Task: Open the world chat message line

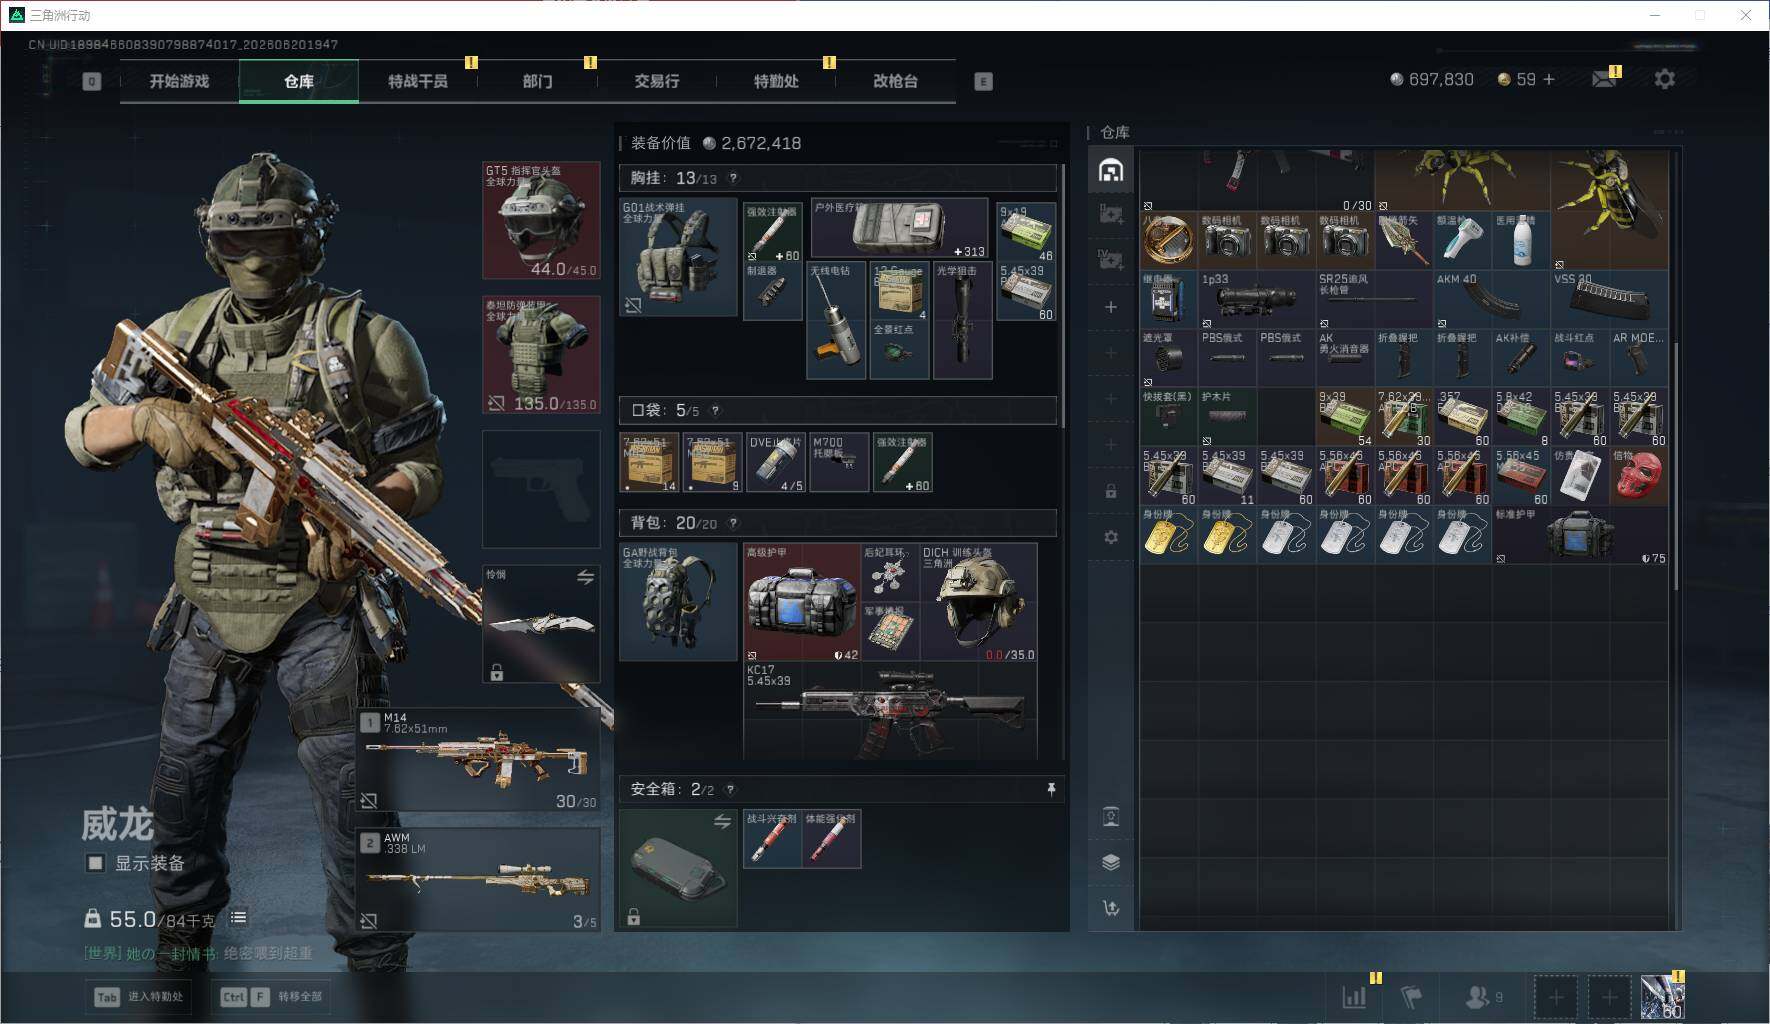Action: [x=198, y=953]
